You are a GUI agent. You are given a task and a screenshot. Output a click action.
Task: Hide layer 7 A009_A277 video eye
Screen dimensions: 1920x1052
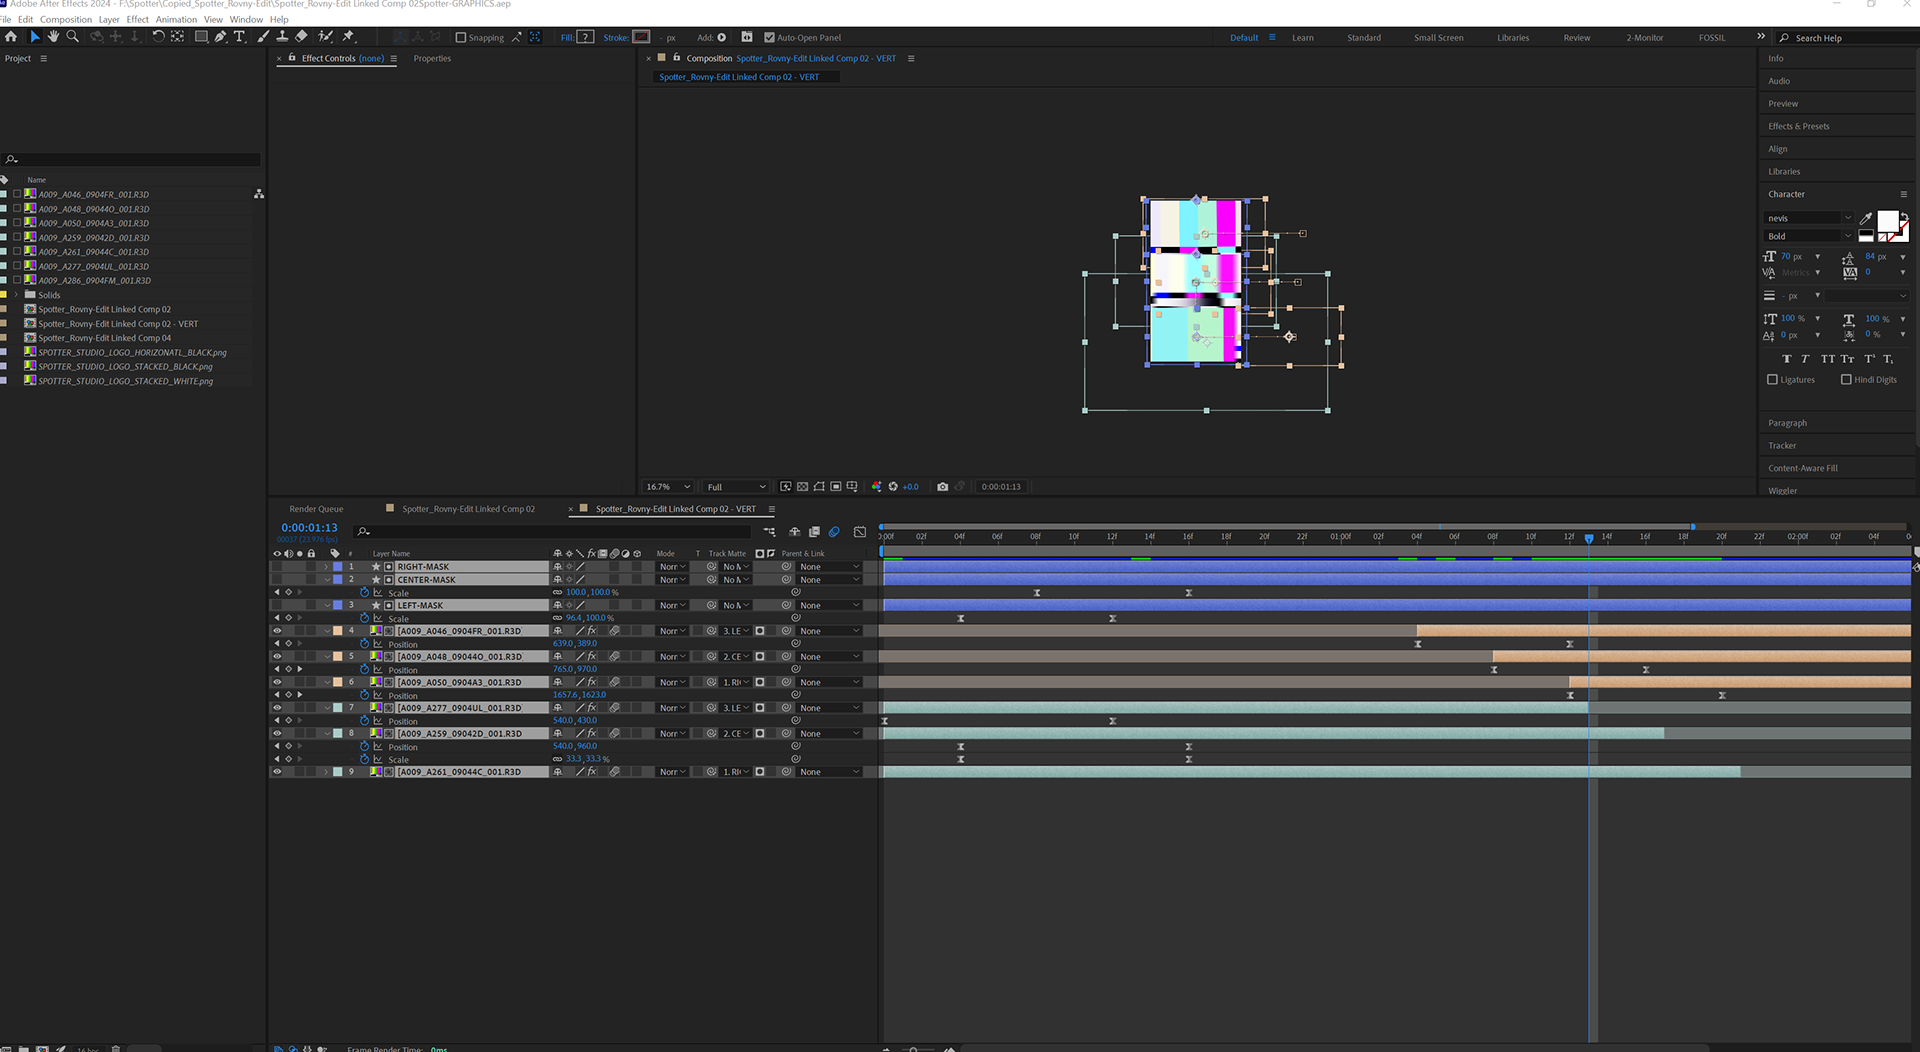(x=277, y=708)
